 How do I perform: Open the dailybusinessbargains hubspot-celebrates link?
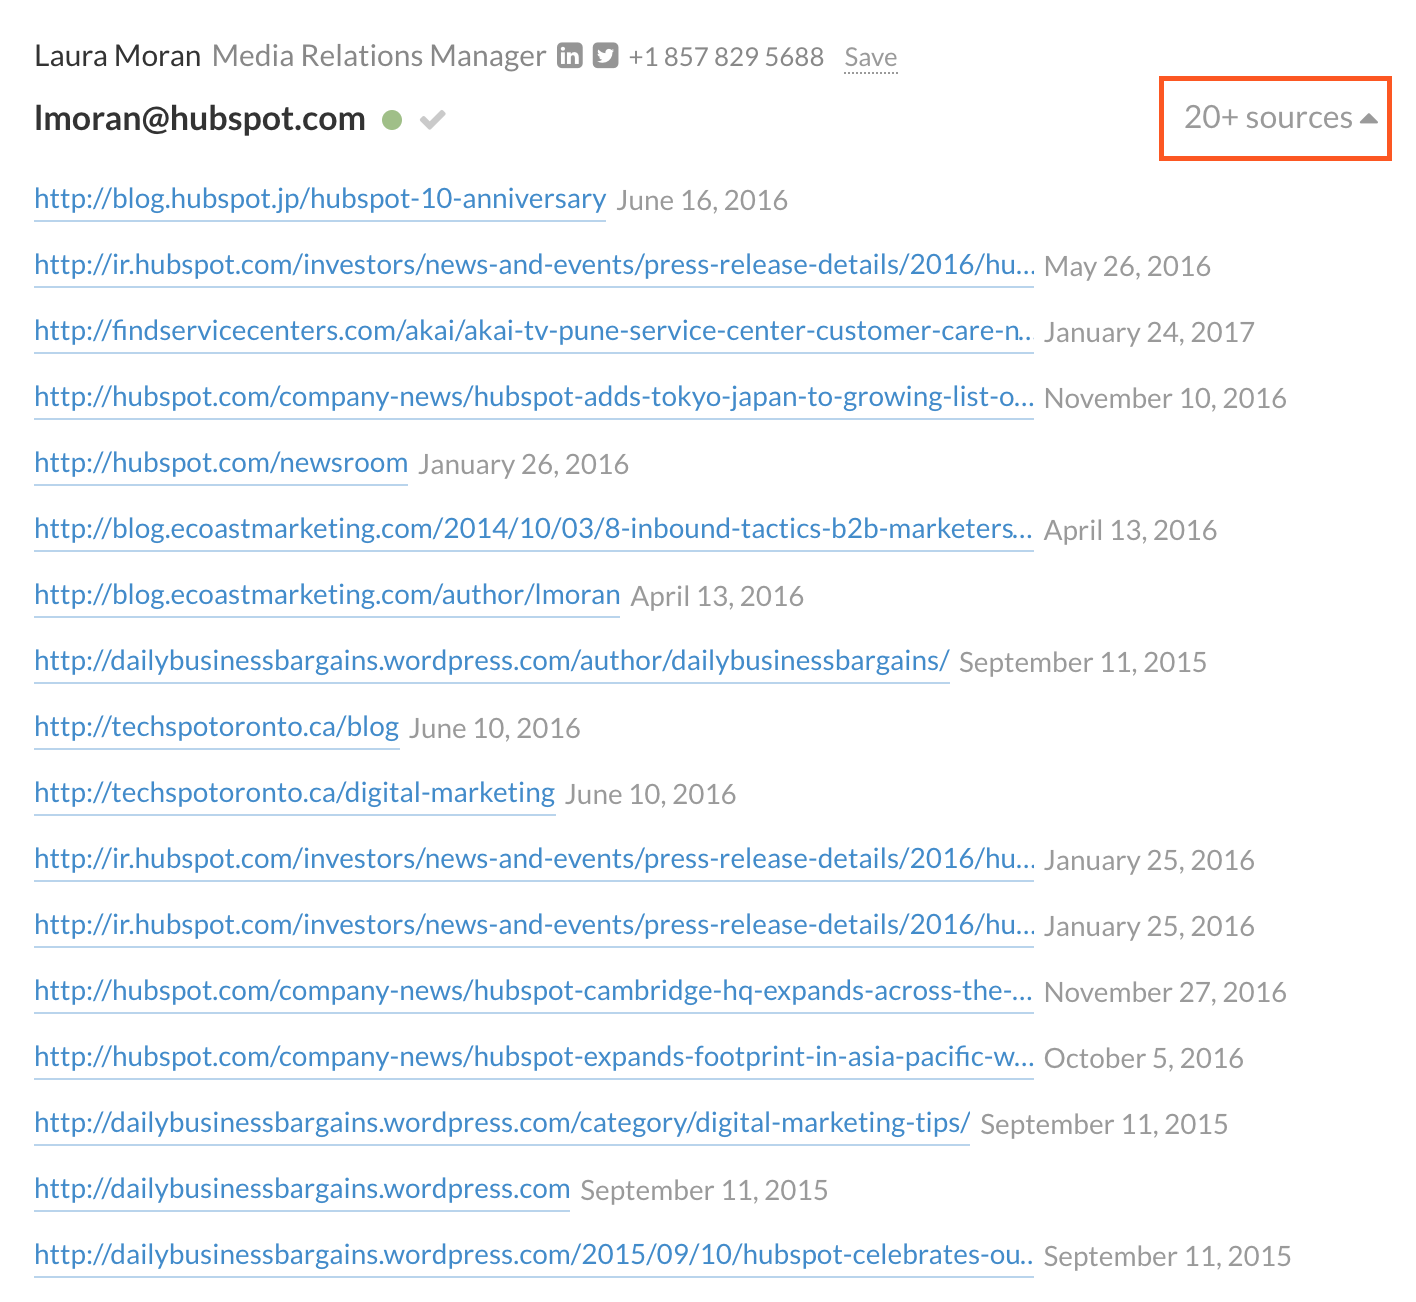point(534,1255)
